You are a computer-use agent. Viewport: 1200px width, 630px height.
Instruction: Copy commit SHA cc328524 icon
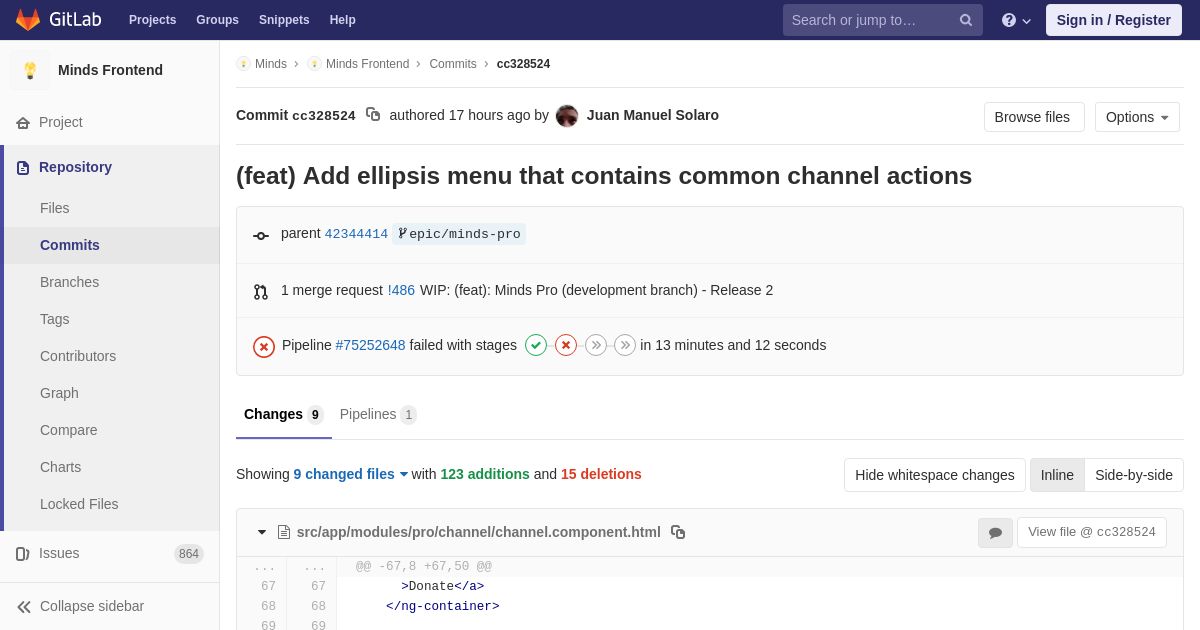click(x=373, y=115)
